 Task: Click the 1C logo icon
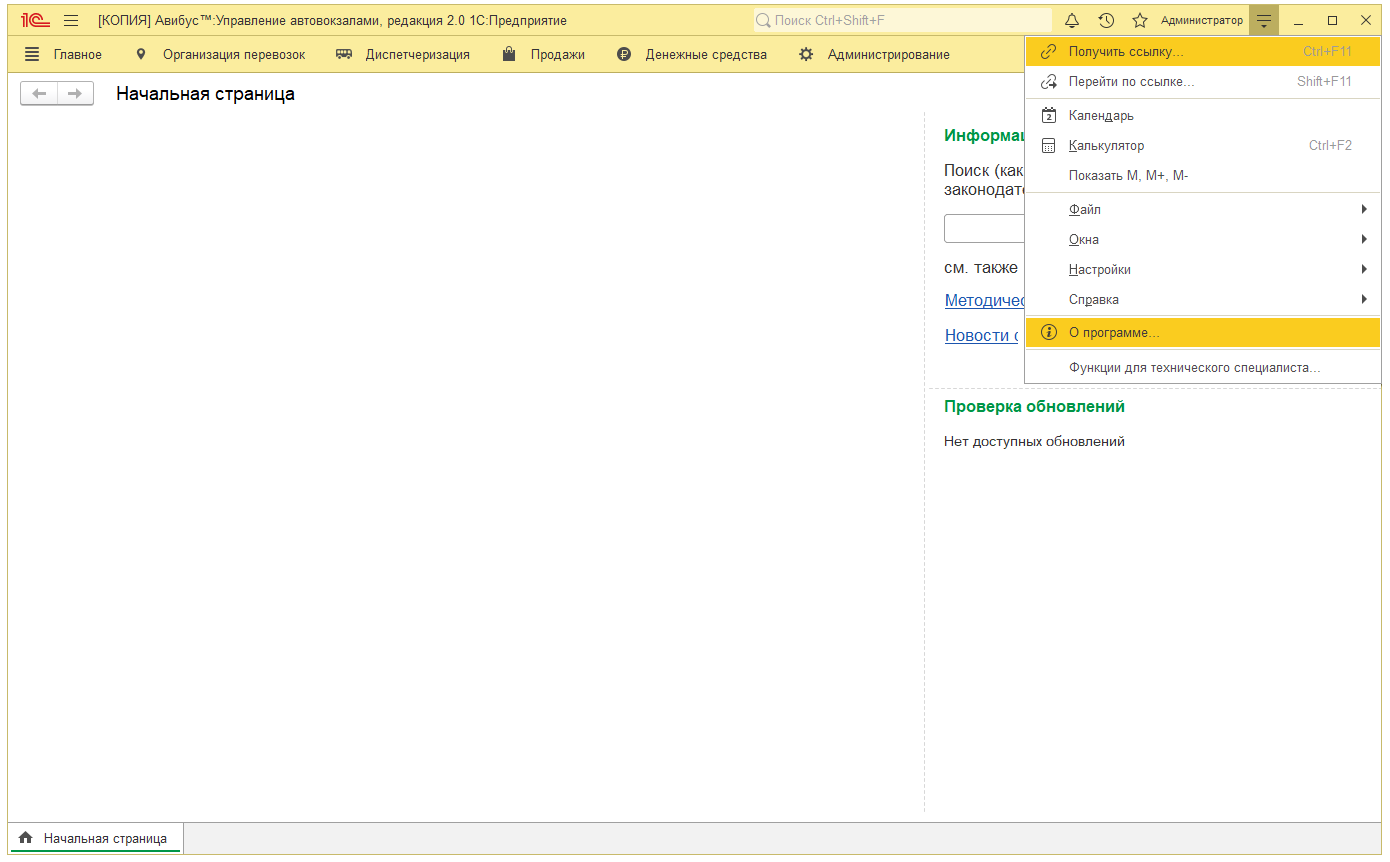(x=36, y=20)
